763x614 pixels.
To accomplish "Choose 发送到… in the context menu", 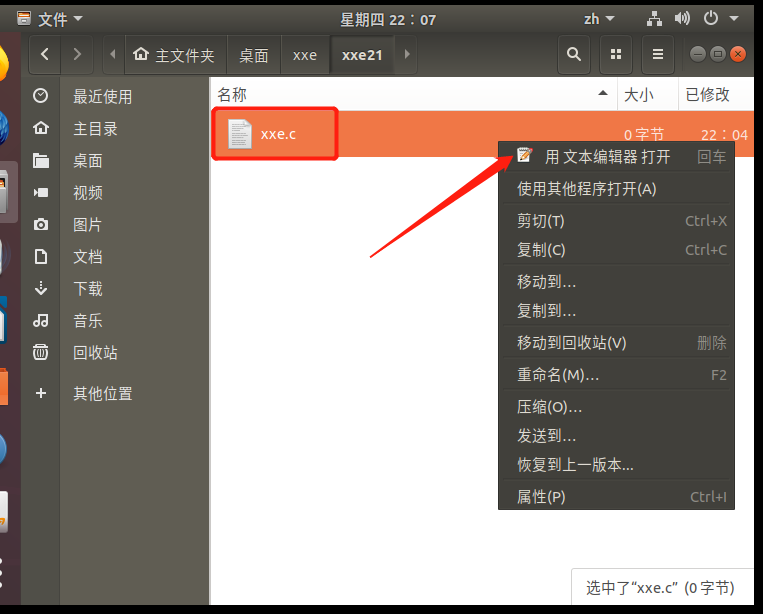I will (617, 435).
